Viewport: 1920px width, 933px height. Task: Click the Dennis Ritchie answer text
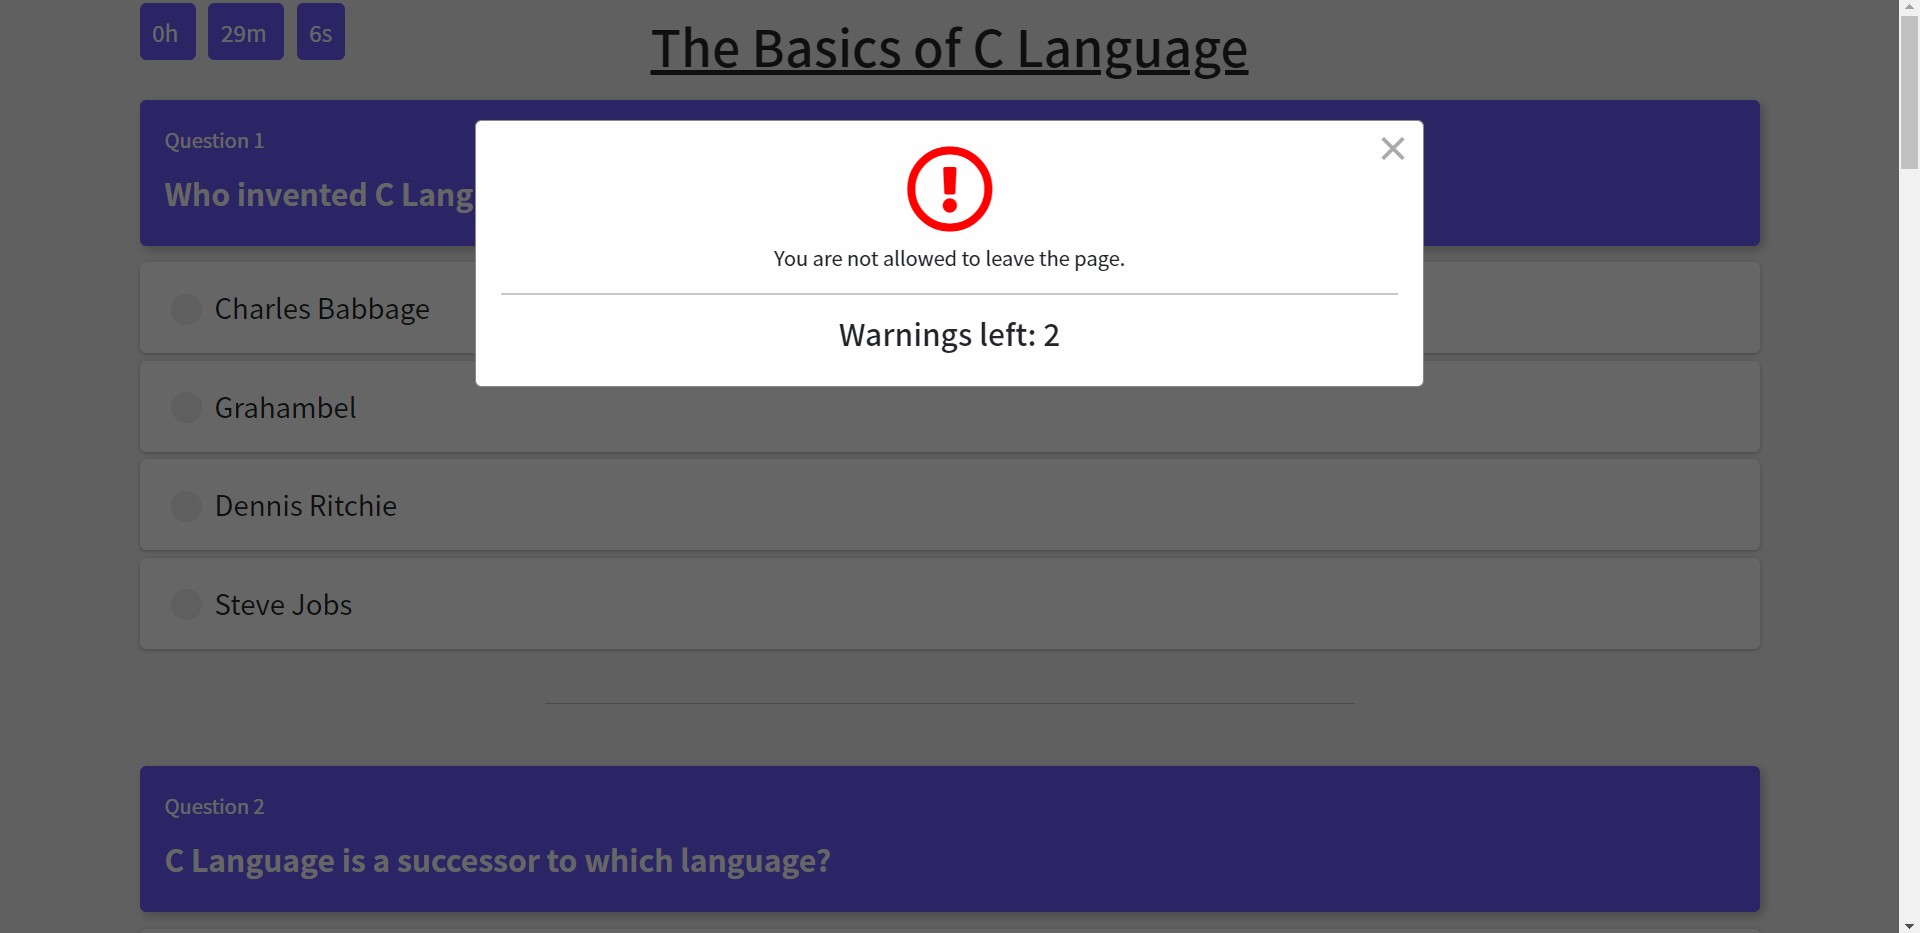306,506
